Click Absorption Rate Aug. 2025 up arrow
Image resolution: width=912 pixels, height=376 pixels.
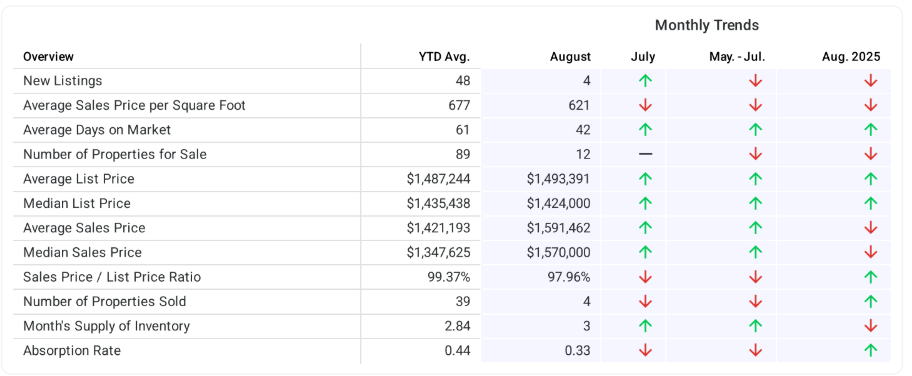(x=870, y=350)
